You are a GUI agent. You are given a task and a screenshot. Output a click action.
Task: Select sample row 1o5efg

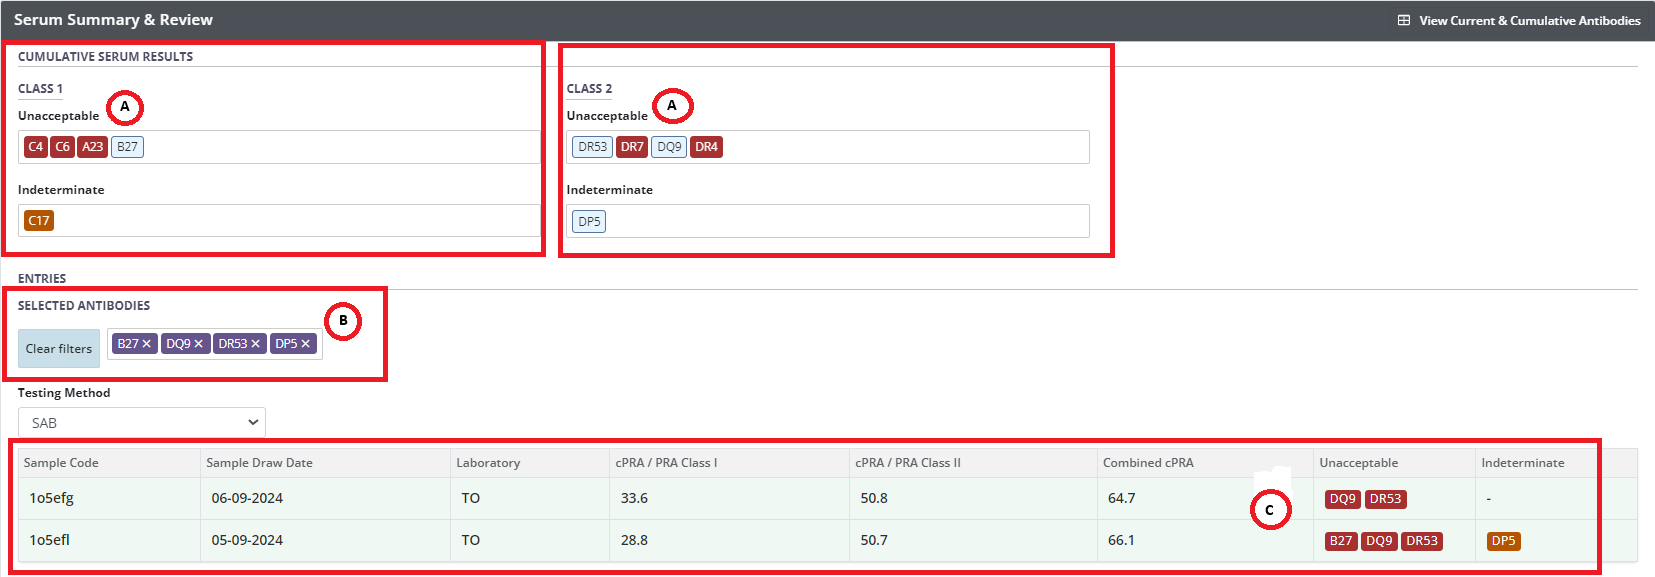pyautogui.click(x=827, y=498)
